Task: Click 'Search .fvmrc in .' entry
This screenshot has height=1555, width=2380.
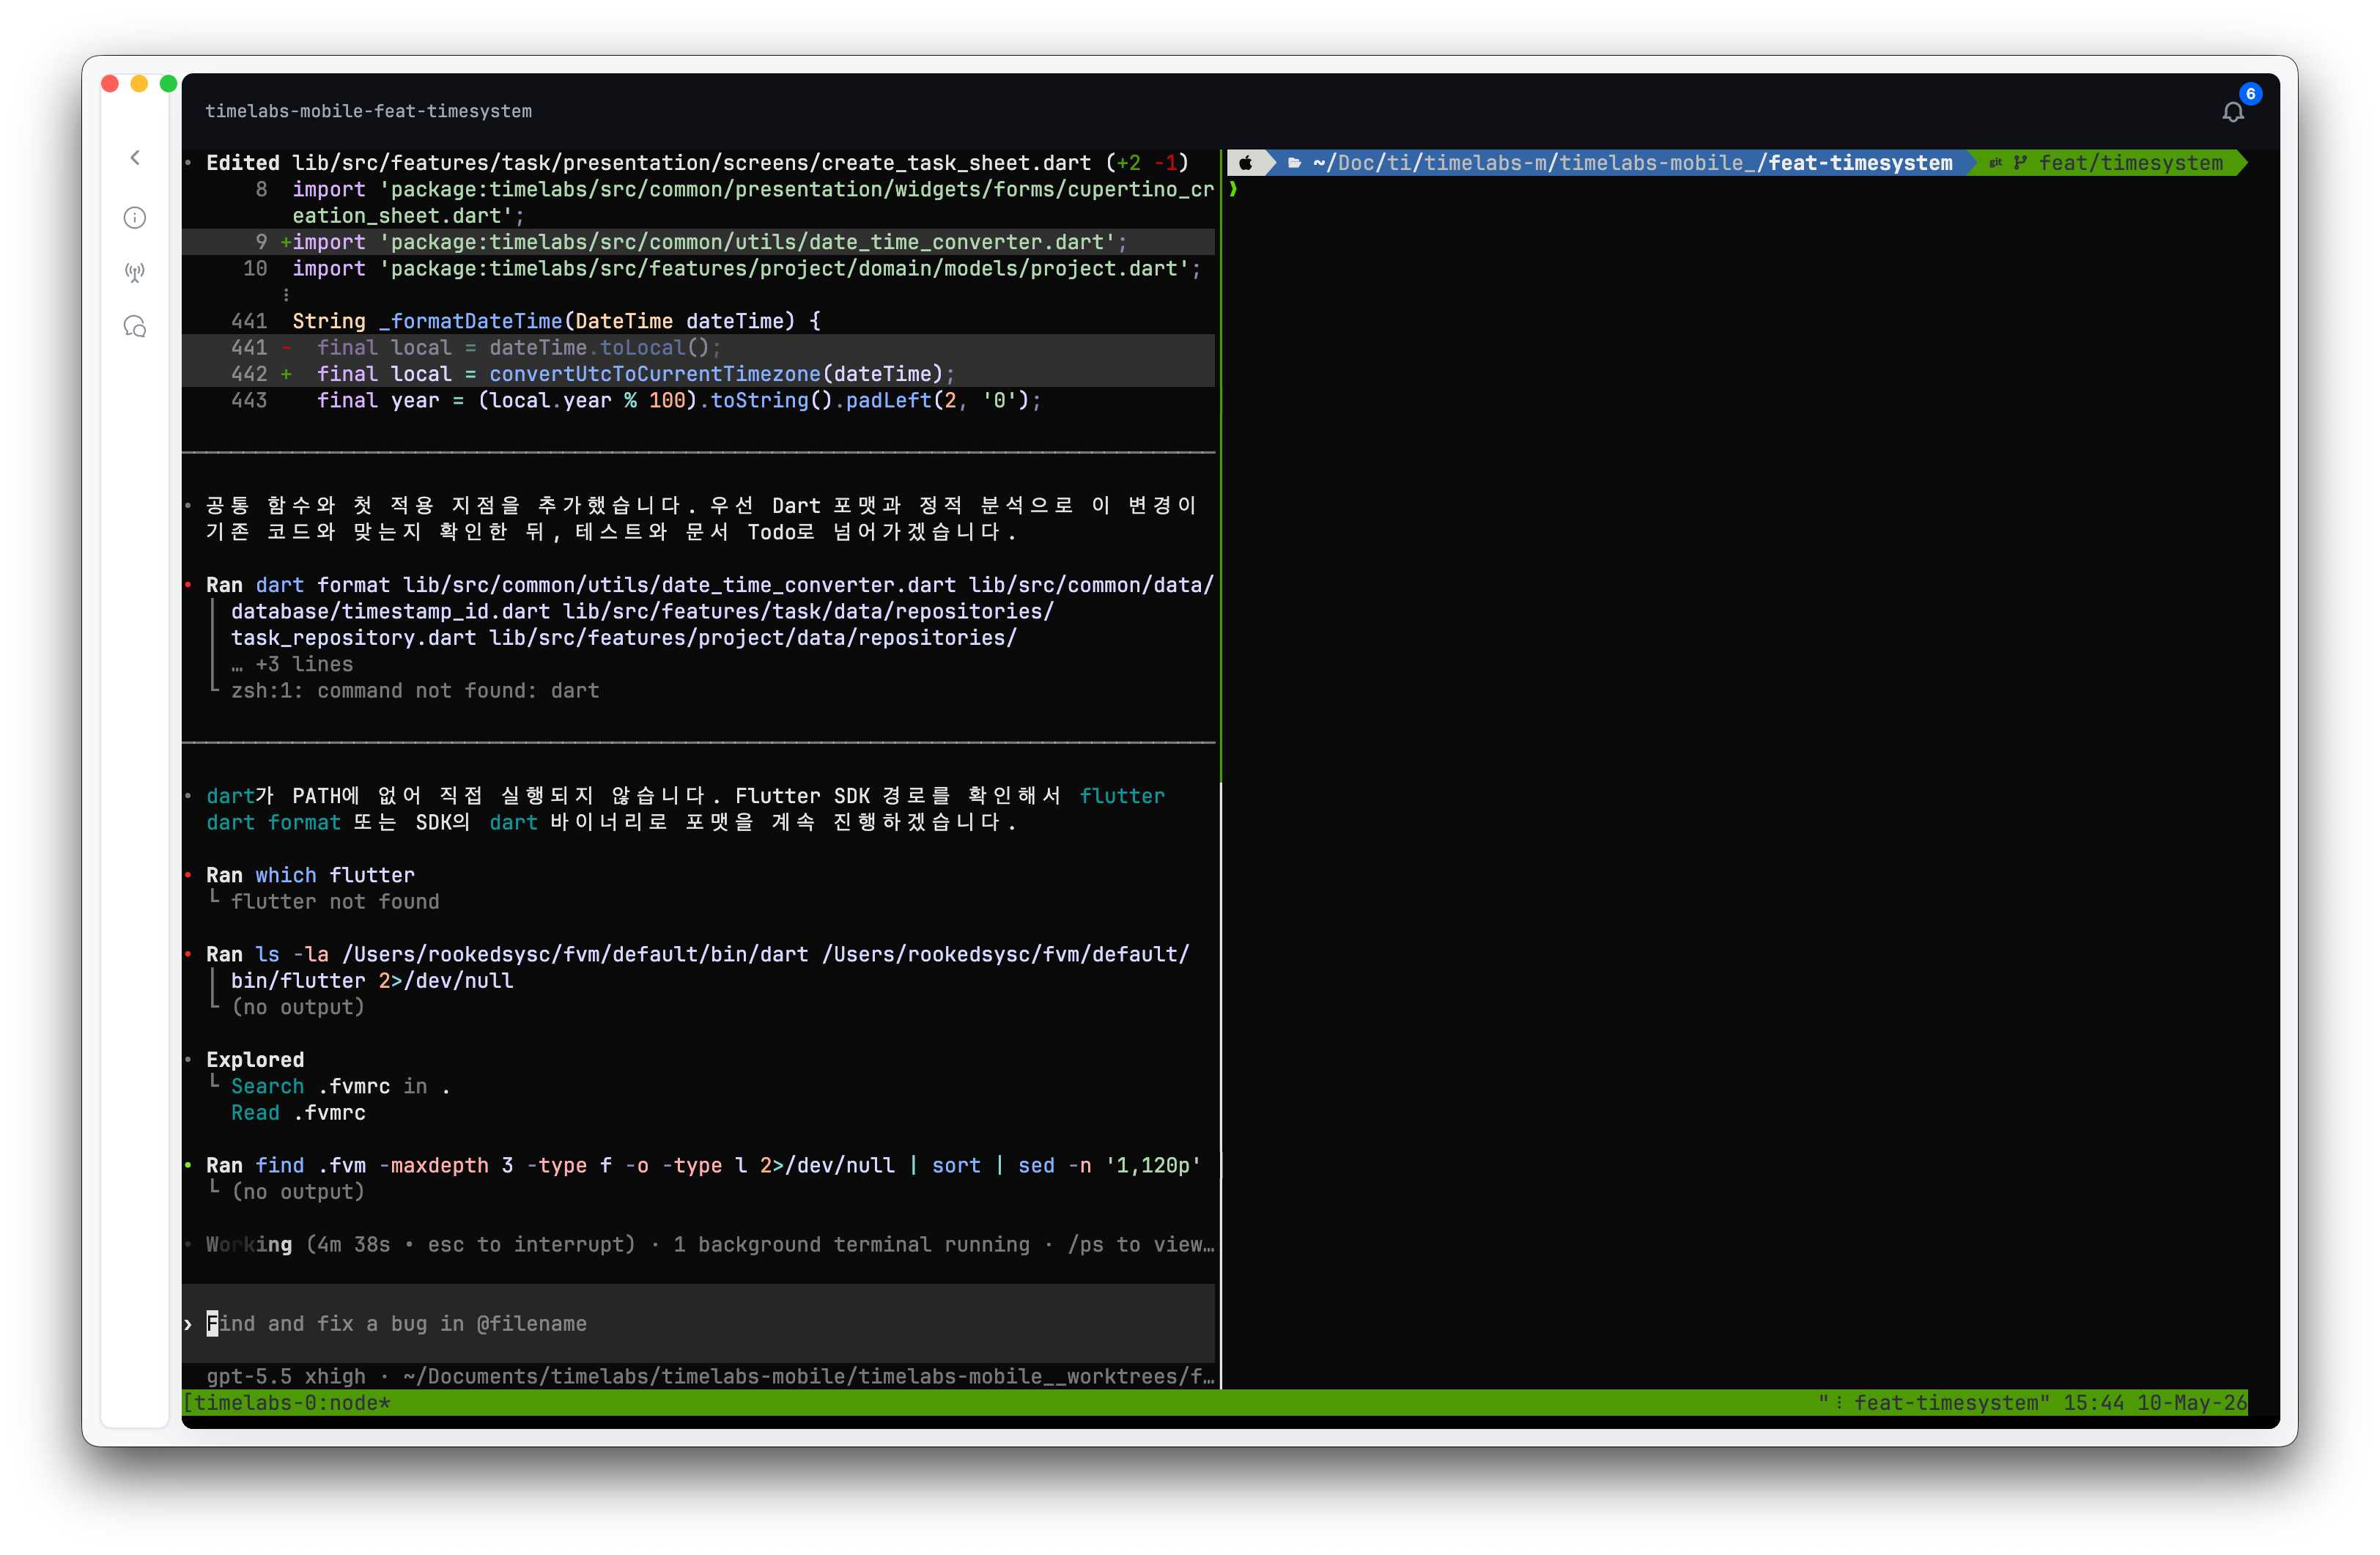Action: click(x=340, y=1086)
